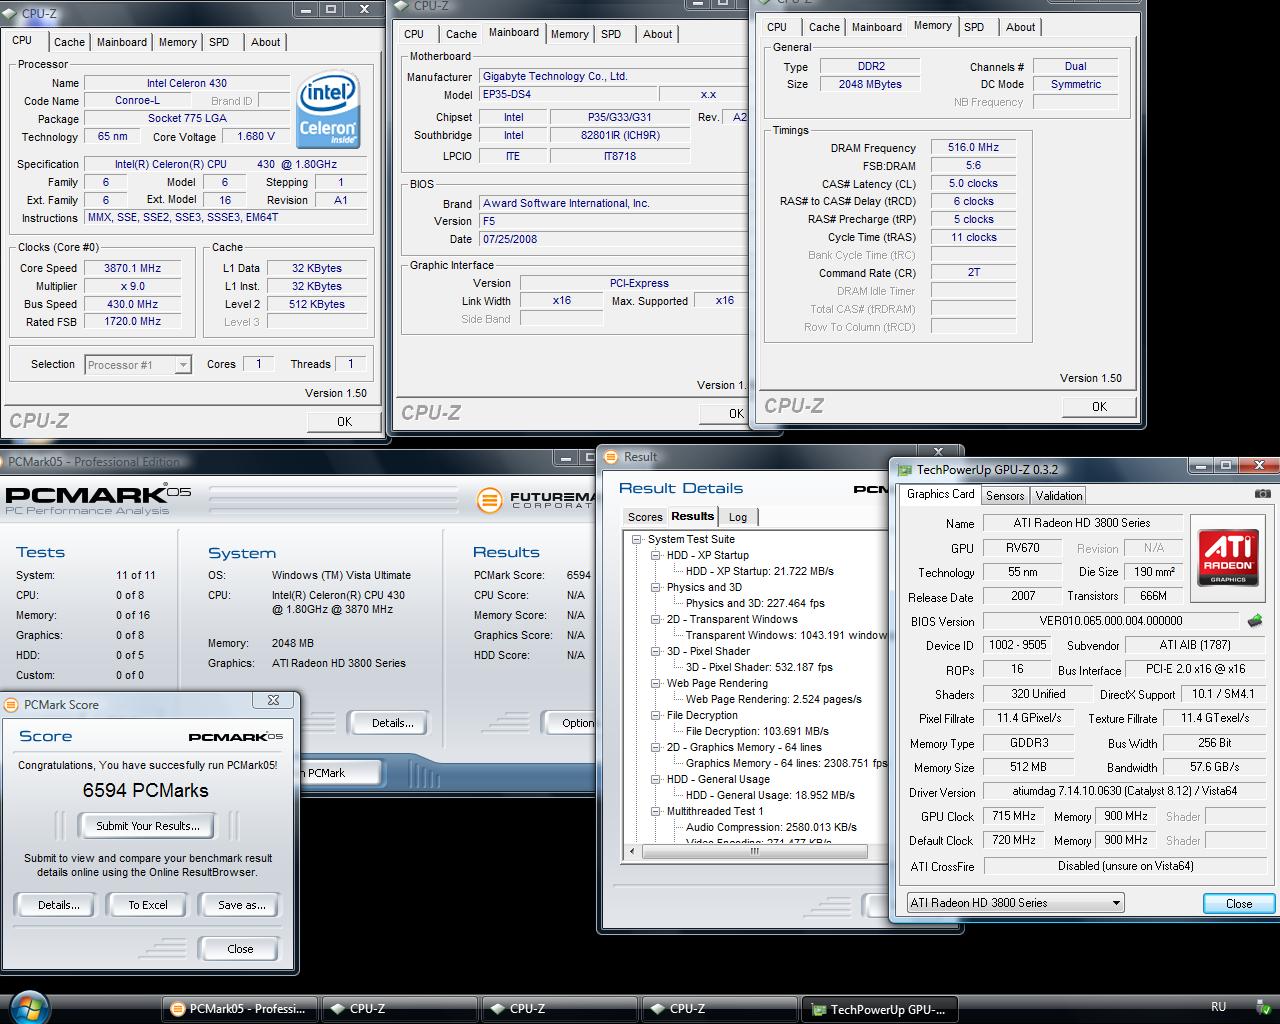Save the BIOS using the green chip icon
The image size is (1280, 1024).
click(1254, 621)
